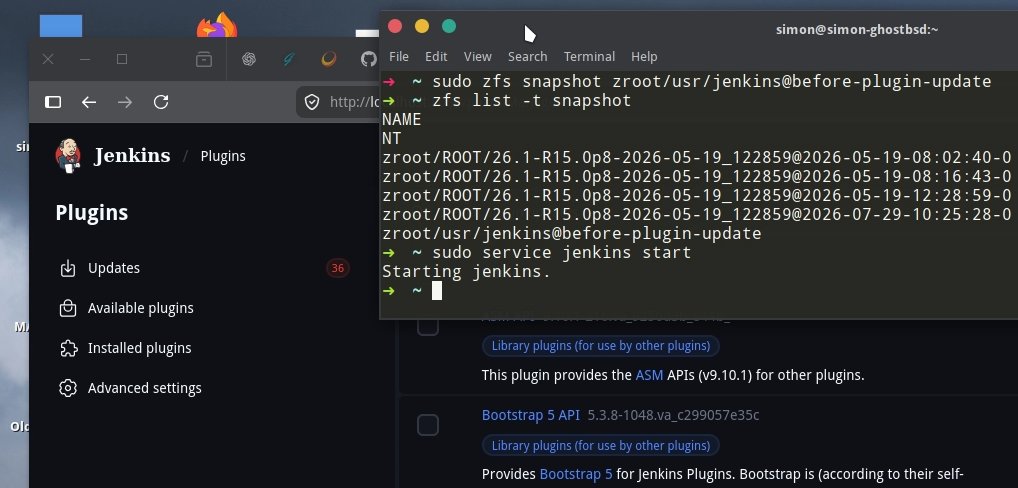Click the browser URL address field

338,102
